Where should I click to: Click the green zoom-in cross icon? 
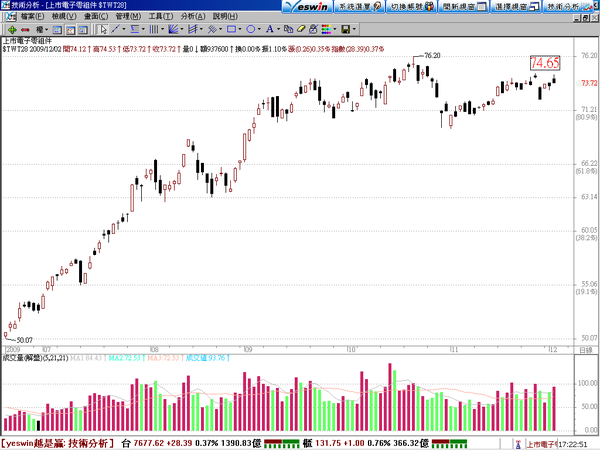click(x=12, y=29)
